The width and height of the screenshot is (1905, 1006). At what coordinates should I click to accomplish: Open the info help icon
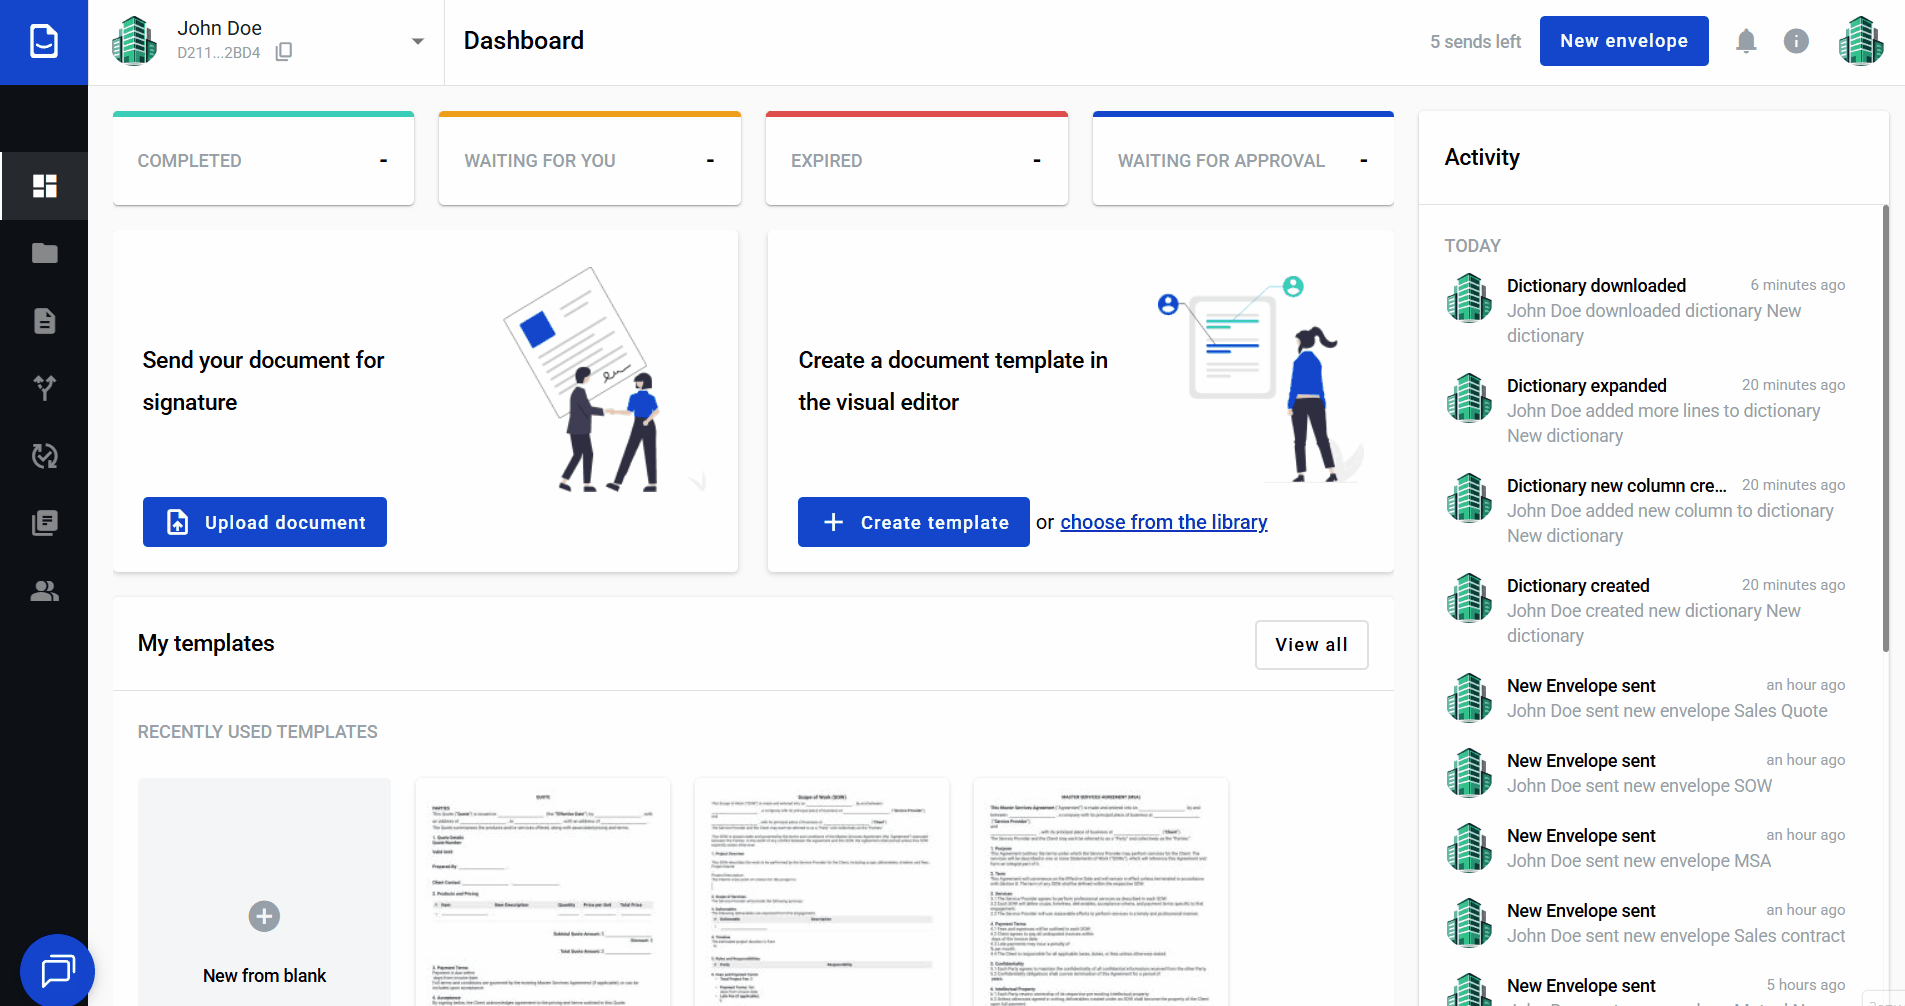click(x=1796, y=41)
